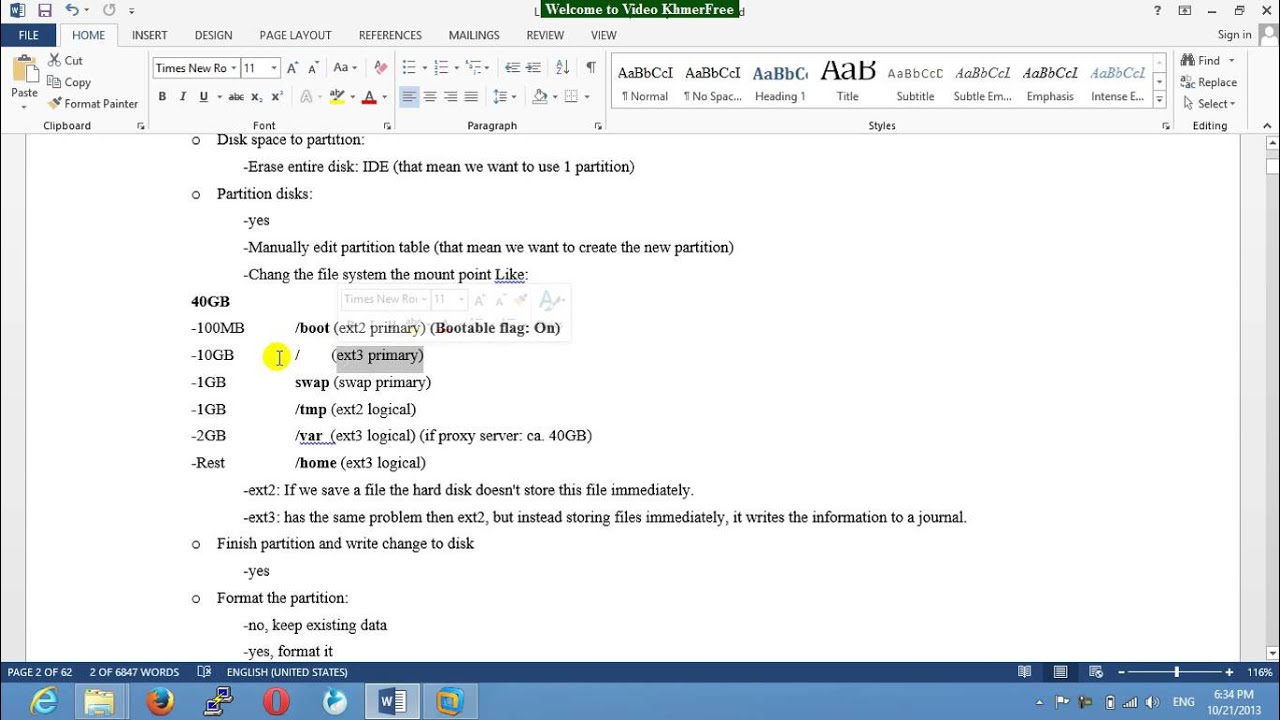Viewport: 1280px width, 720px height.
Task: Clear all formatting from selection
Action: pos(380,68)
